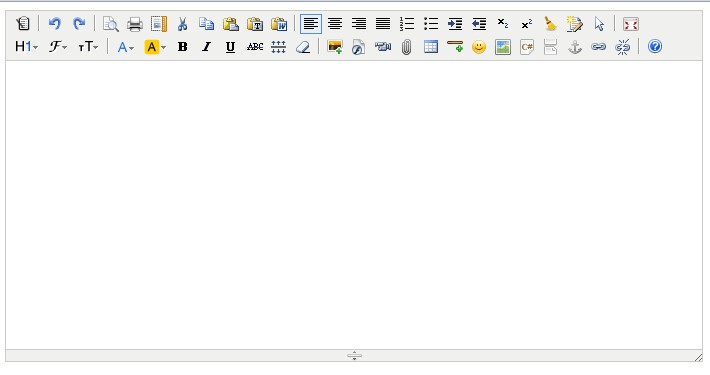Open the about help question mark
This screenshot has height=375, width=710.
tap(655, 47)
